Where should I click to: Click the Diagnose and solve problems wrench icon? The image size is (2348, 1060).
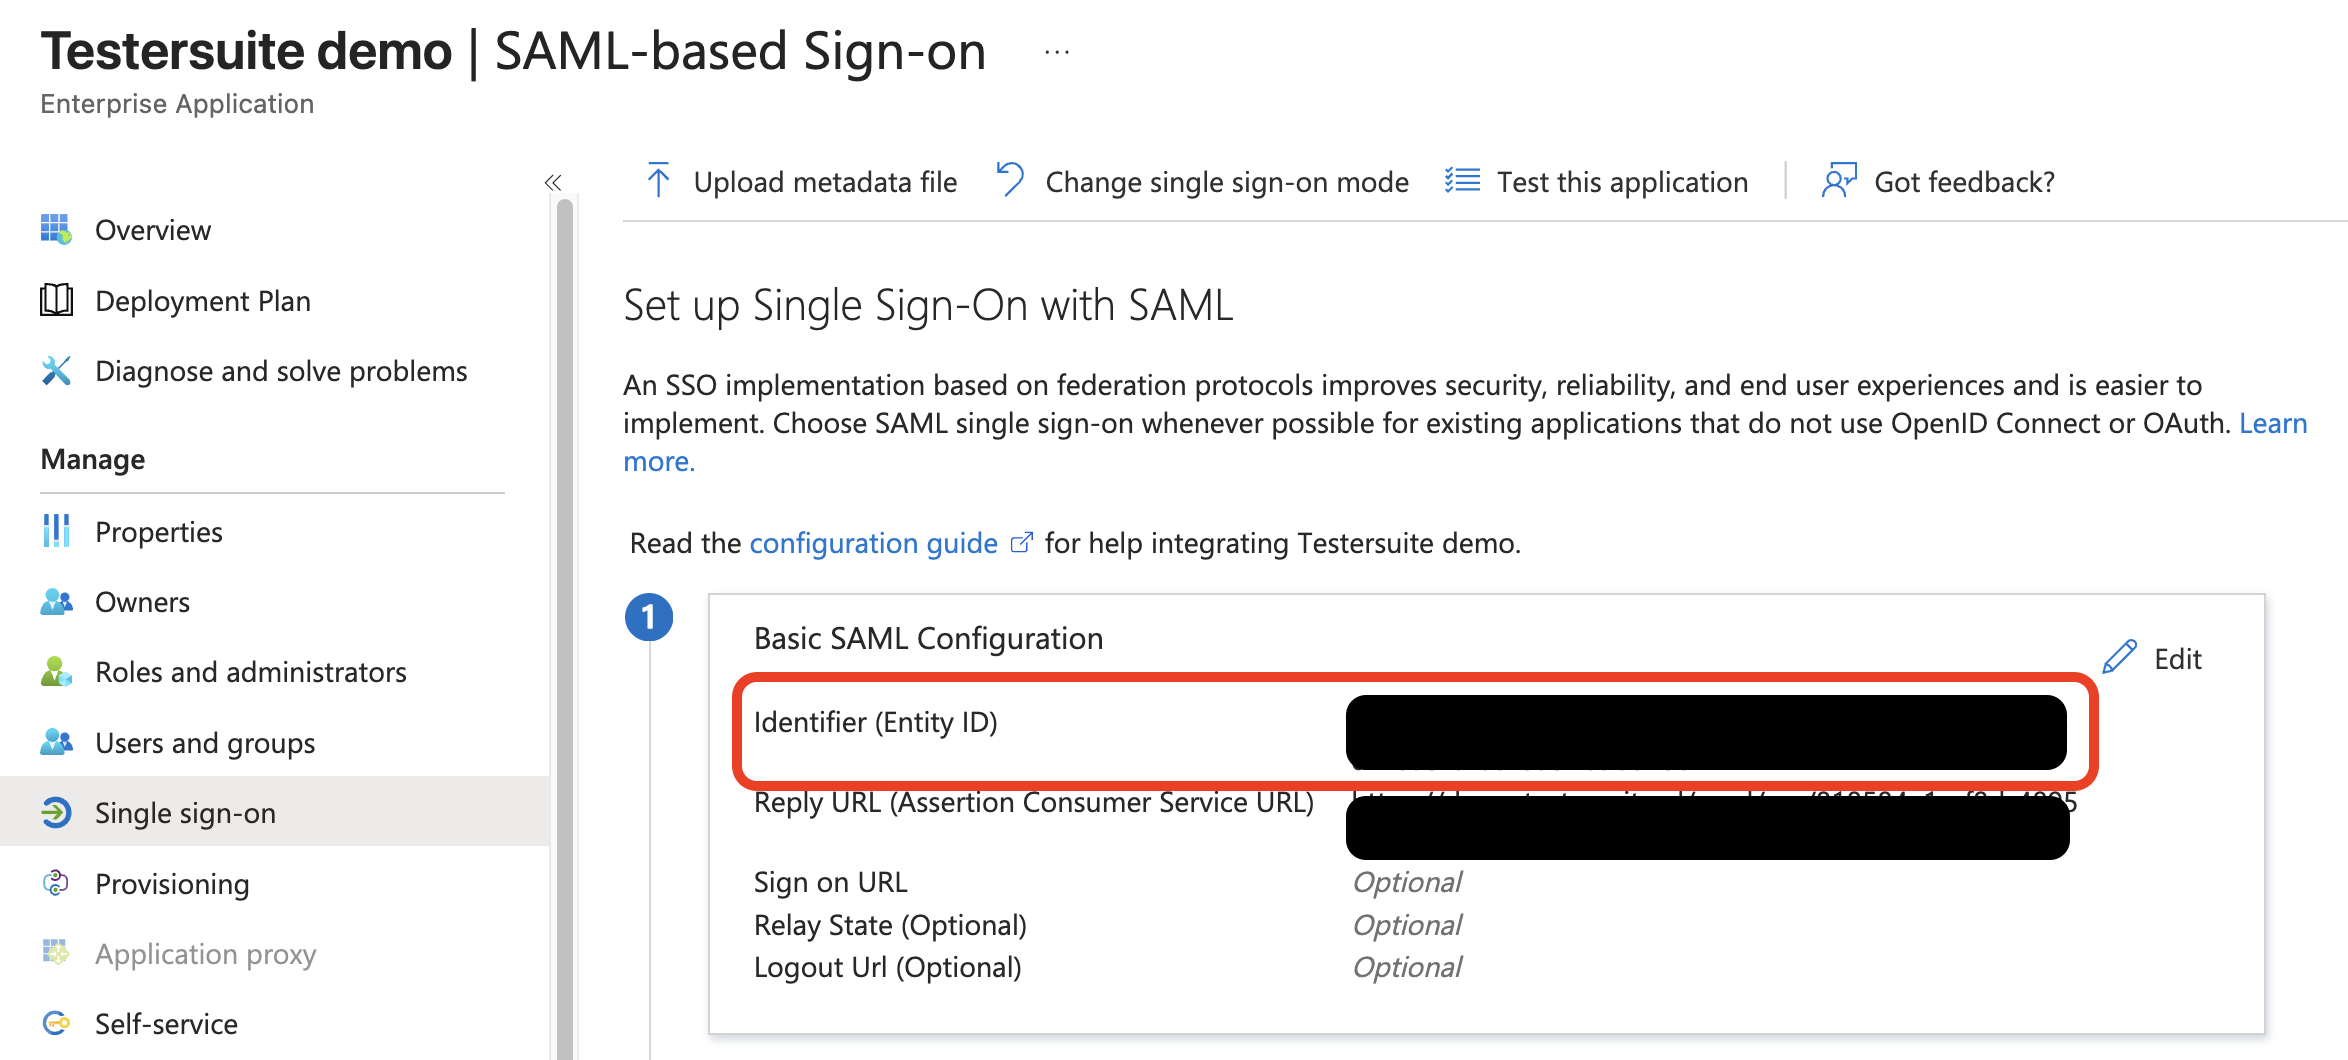click(56, 371)
